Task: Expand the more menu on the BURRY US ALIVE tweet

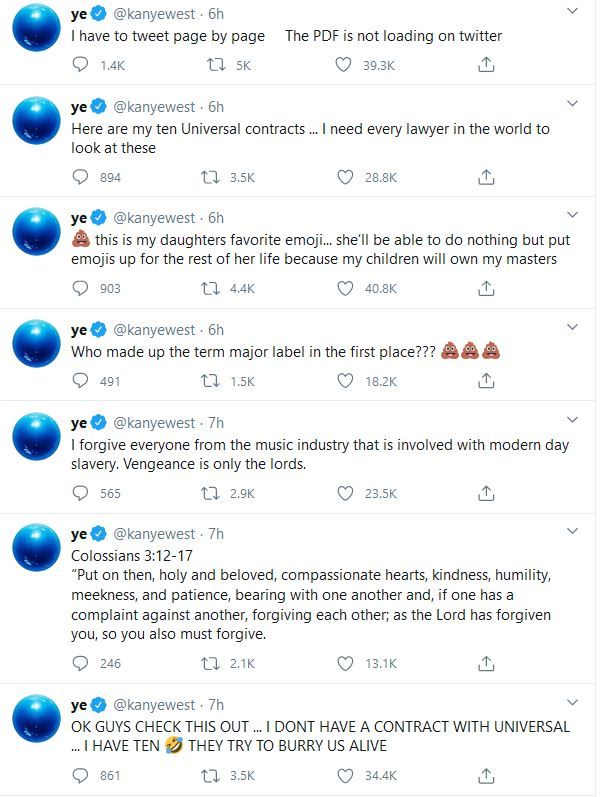Action: 572,702
